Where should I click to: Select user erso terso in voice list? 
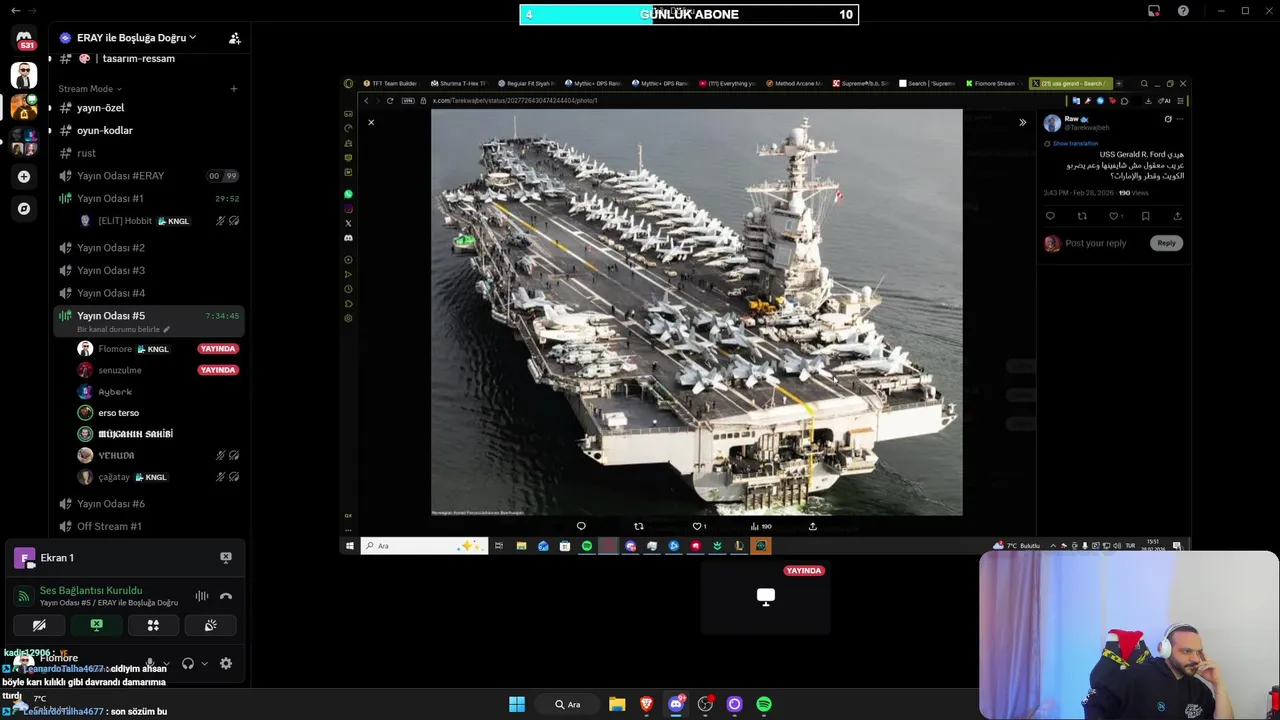tap(158, 413)
